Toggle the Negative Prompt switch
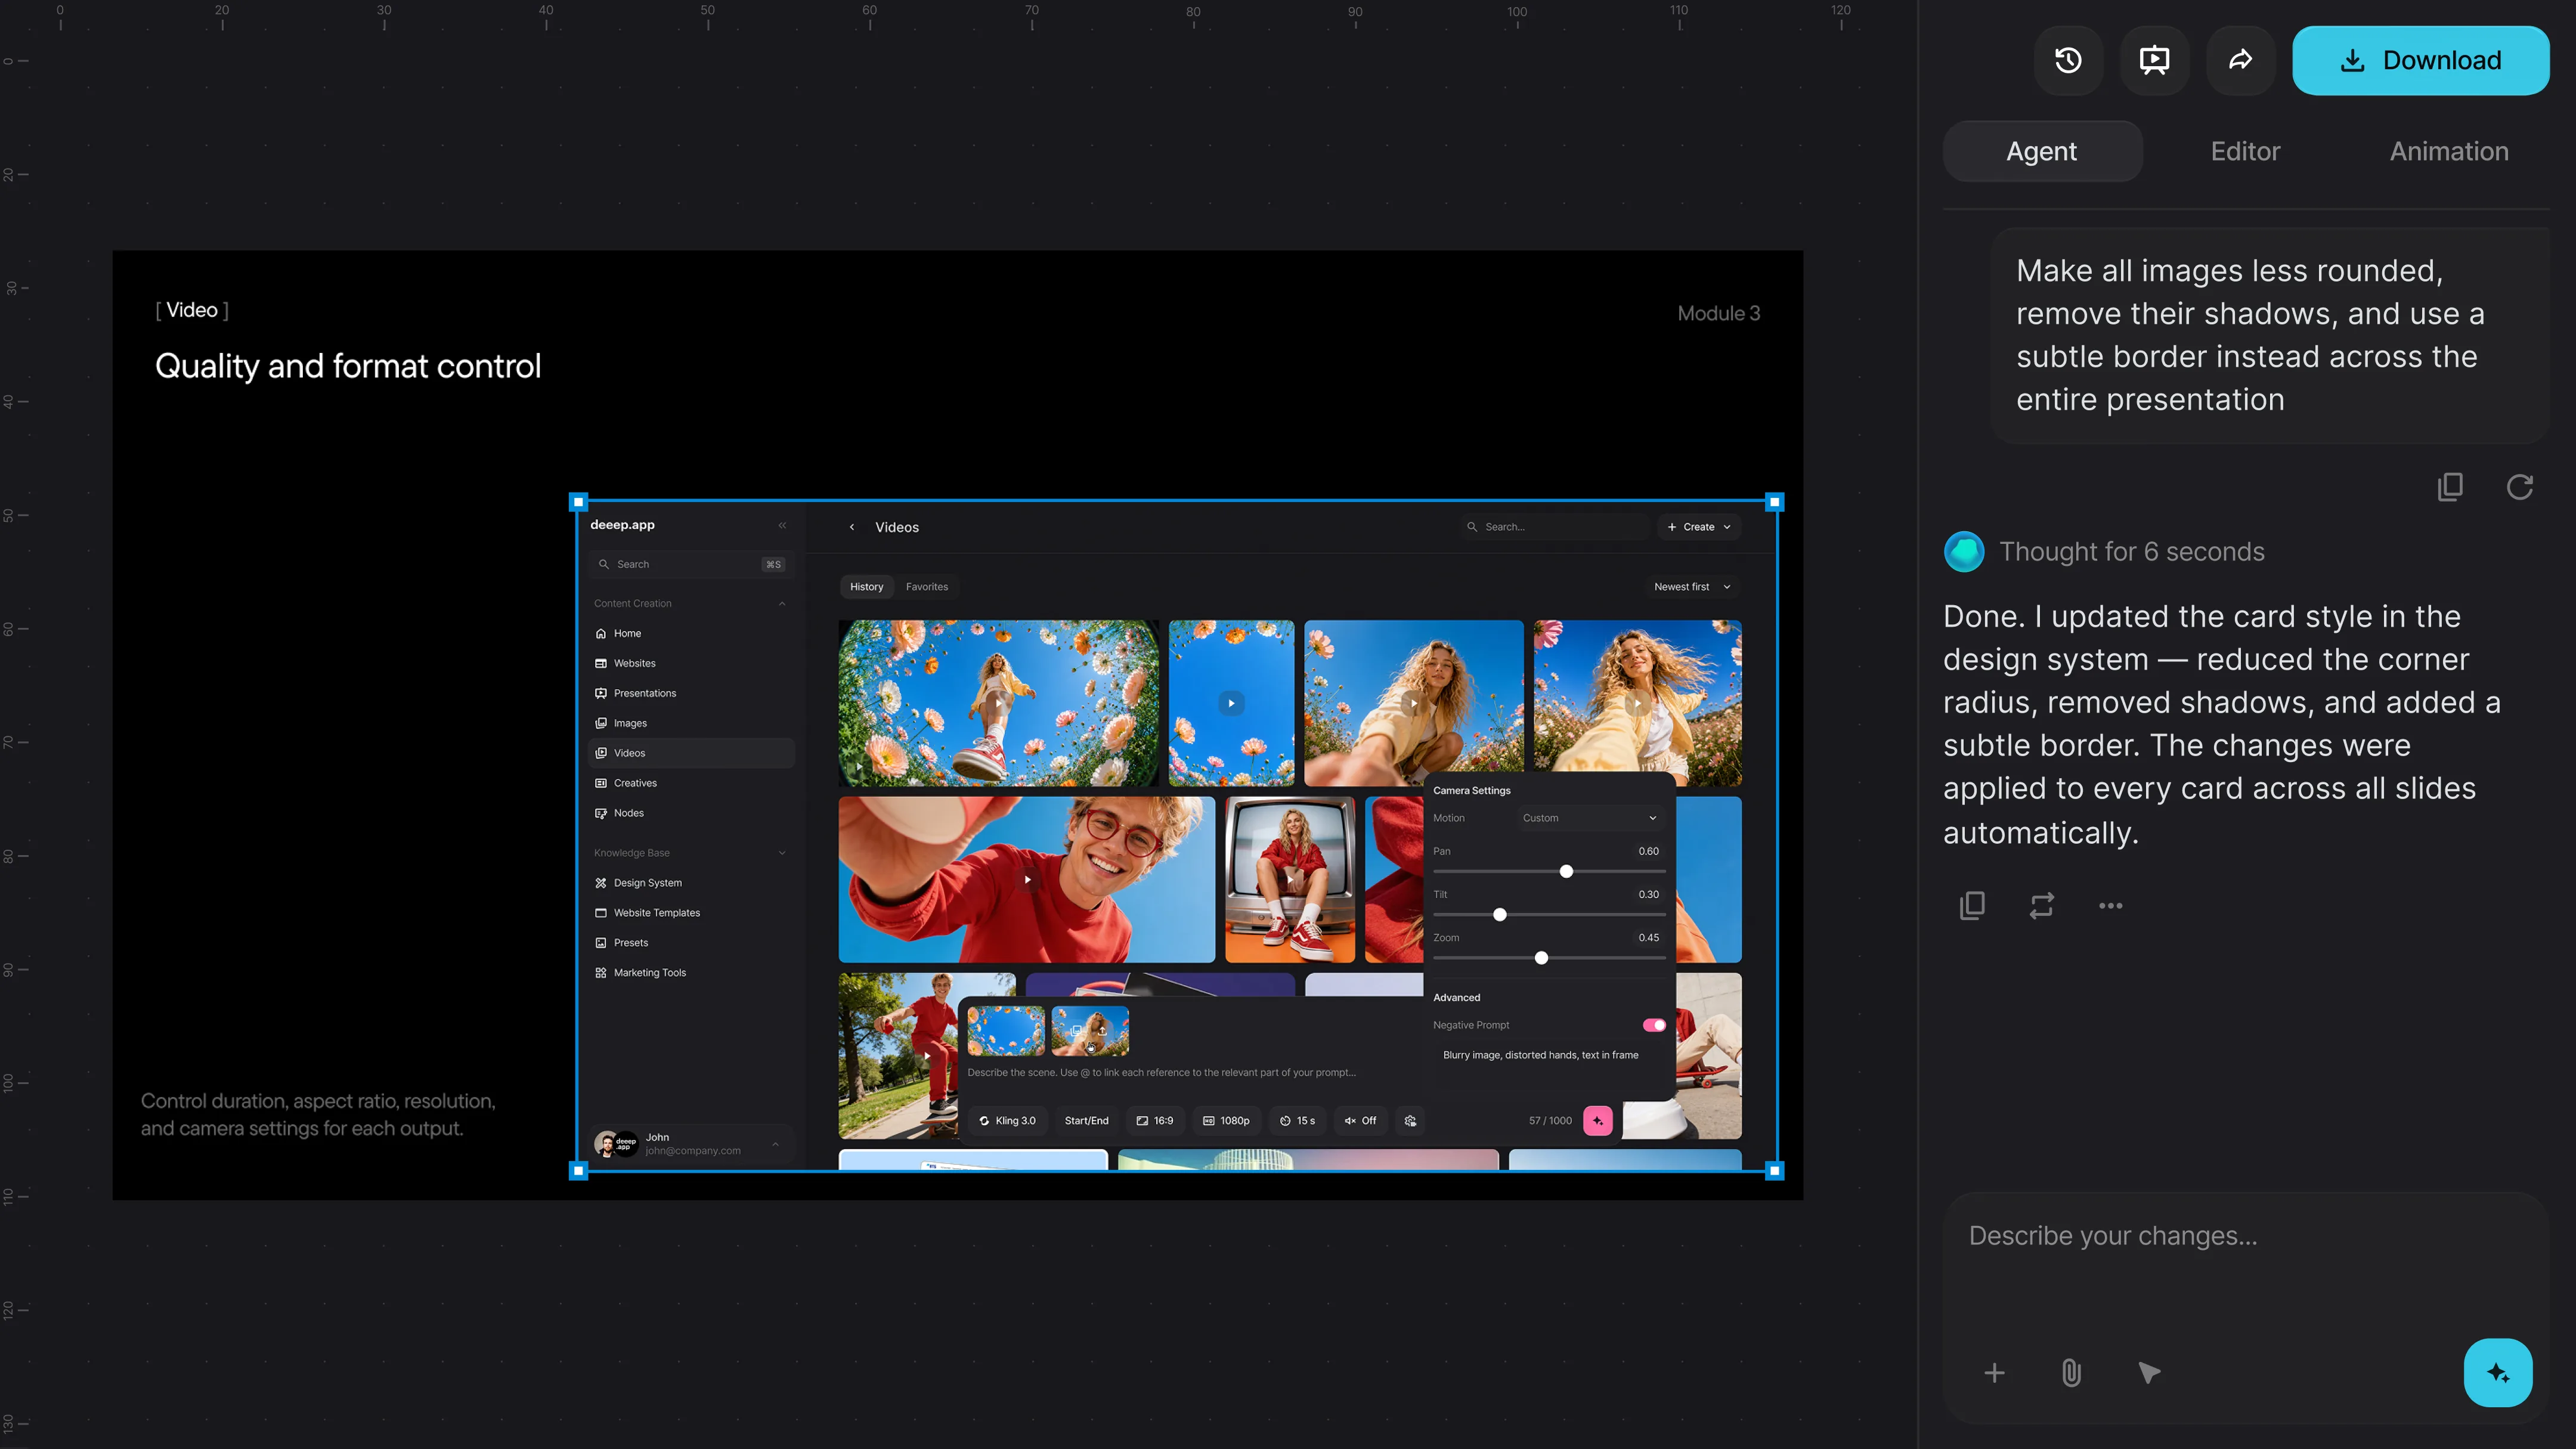The height and width of the screenshot is (1449, 2576). click(1654, 1025)
